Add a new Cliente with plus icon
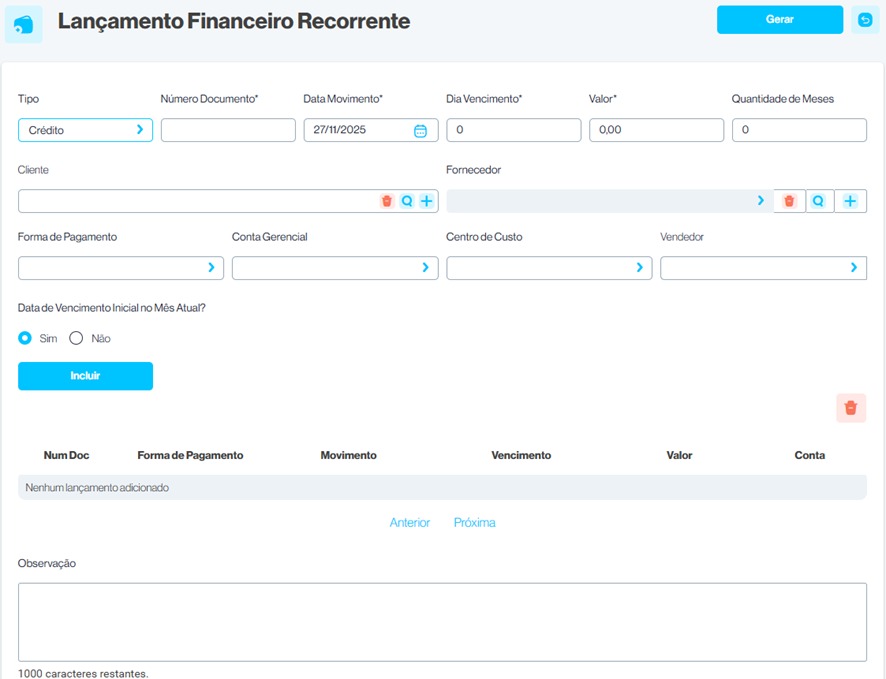Viewport: 886px width, 679px height. [427, 201]
